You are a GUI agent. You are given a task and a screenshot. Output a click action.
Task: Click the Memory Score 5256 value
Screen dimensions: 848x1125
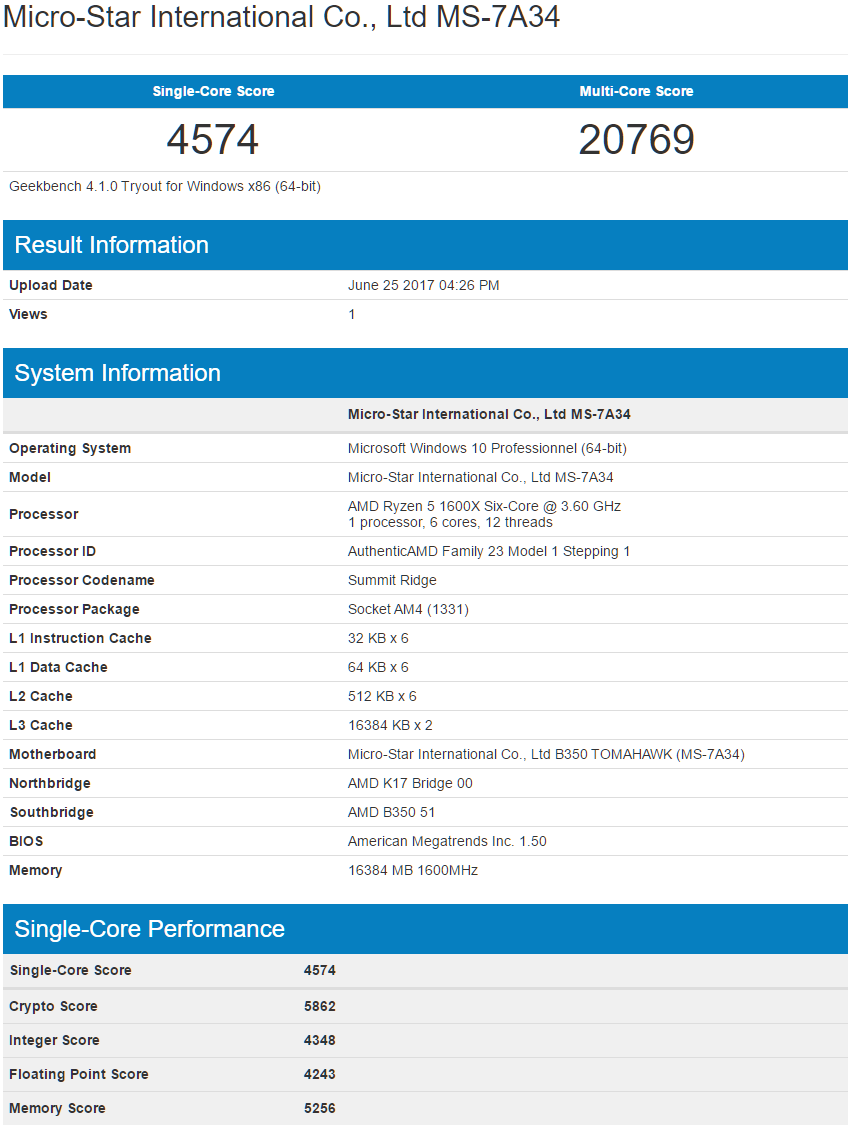(320, 1108)
